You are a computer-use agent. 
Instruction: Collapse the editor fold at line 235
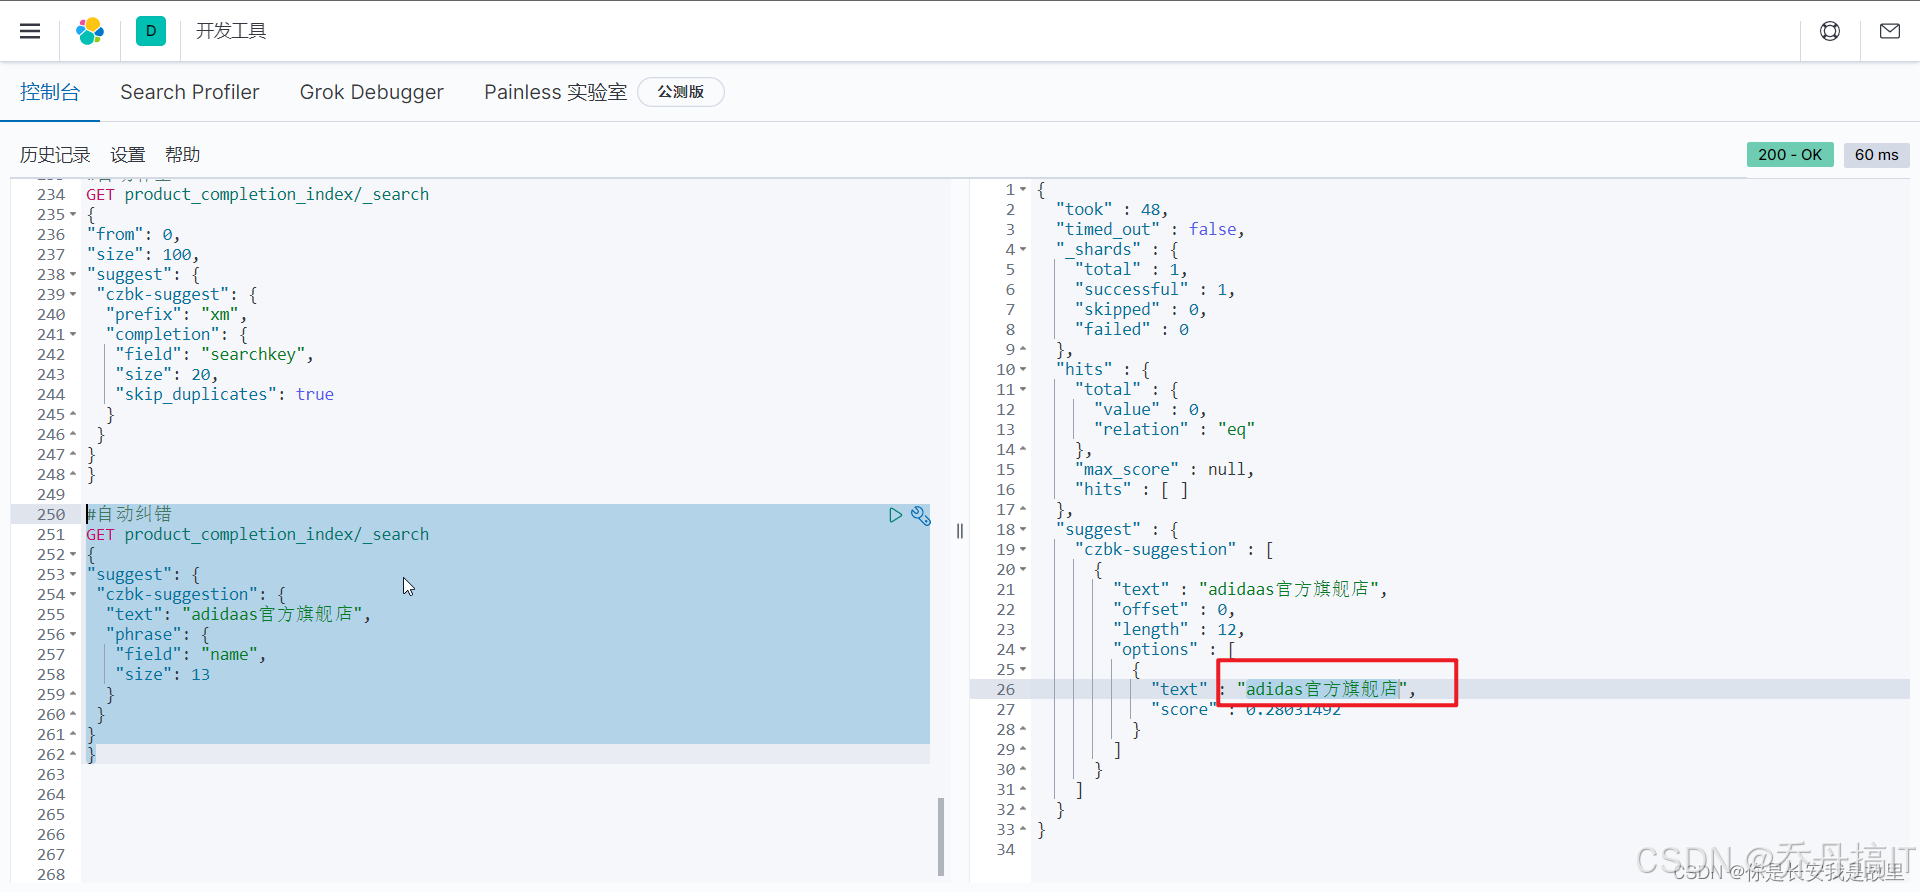point(73,215)
